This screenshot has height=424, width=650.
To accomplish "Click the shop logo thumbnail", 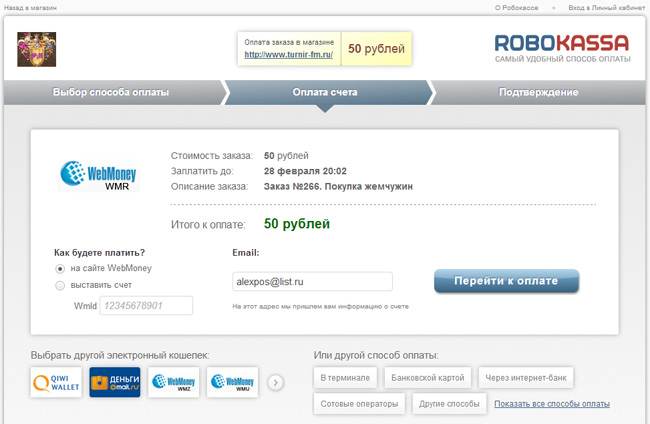I will pos(36,49).
